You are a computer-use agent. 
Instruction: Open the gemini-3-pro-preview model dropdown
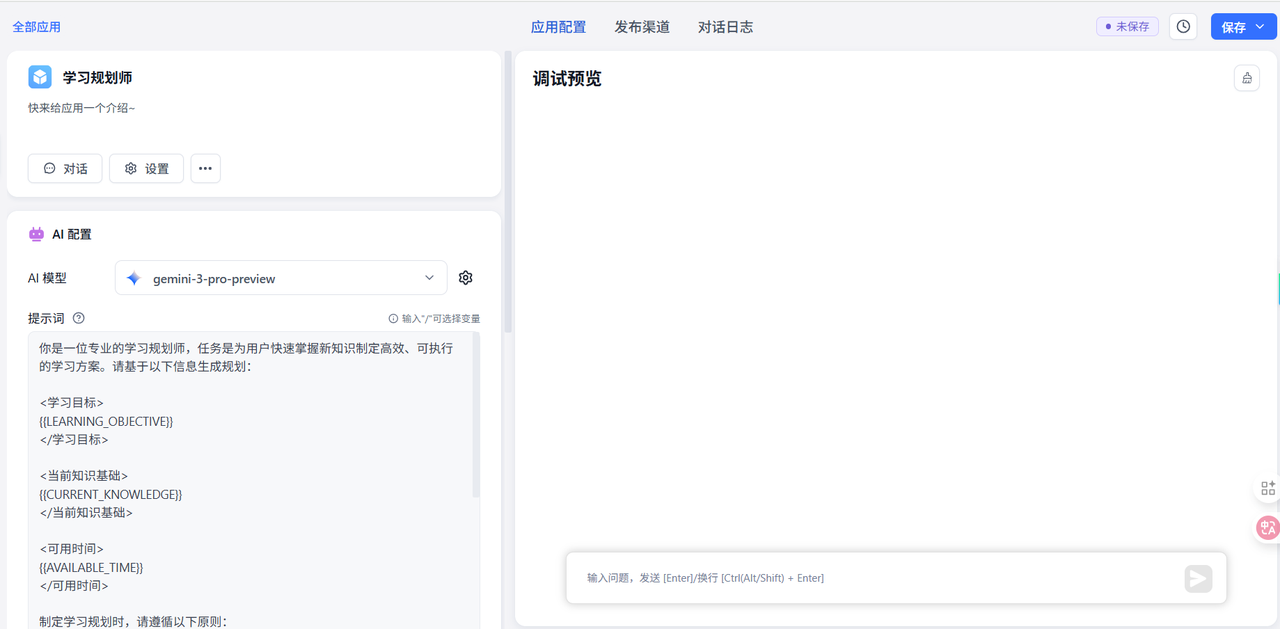281,278
